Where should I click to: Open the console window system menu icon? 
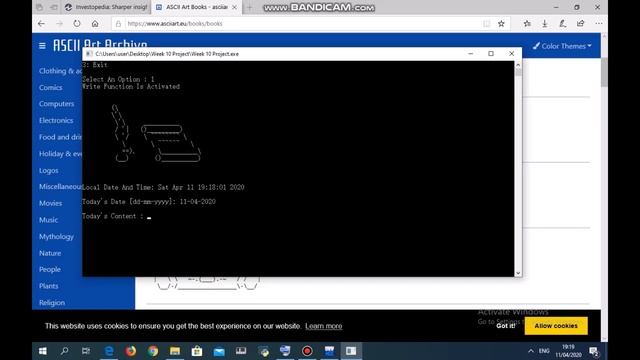tap(89, 53)
